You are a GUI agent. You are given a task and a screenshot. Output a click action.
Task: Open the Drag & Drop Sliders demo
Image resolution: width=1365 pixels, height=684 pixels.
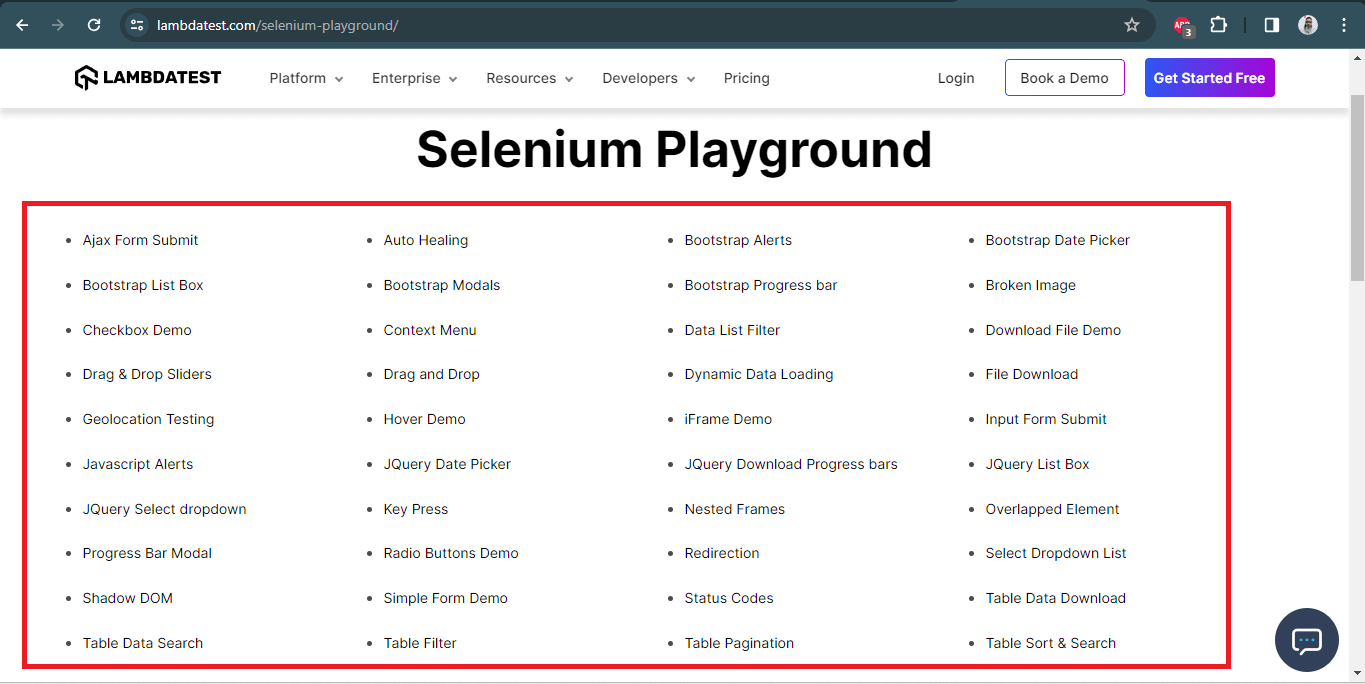[147, 374]
